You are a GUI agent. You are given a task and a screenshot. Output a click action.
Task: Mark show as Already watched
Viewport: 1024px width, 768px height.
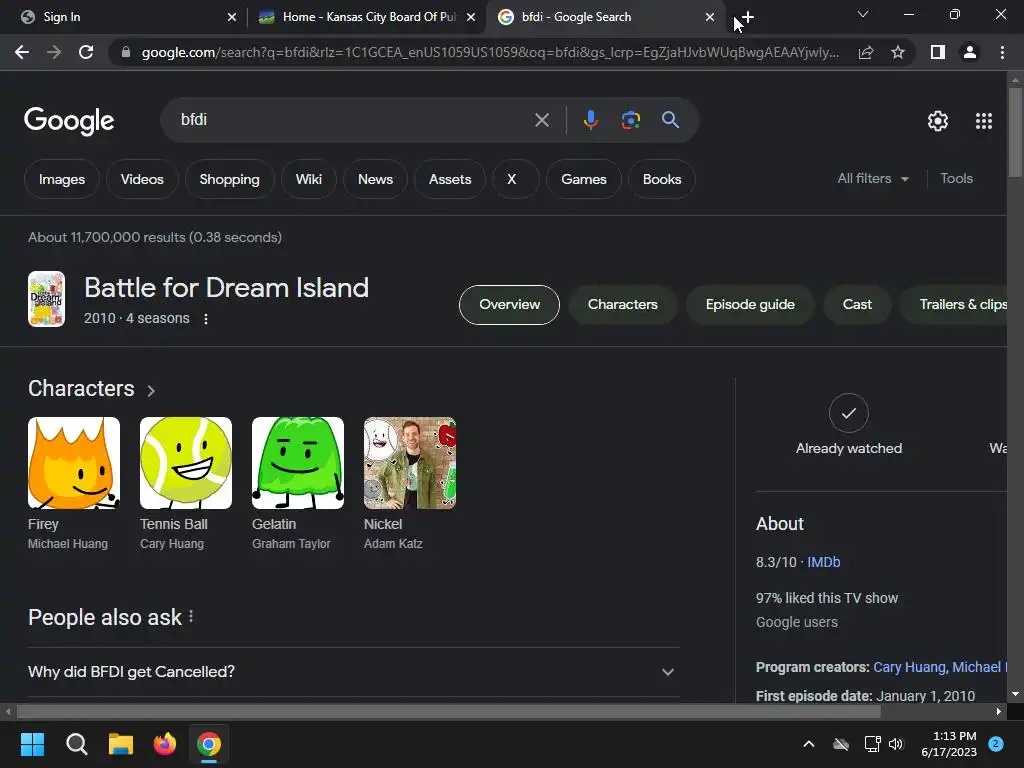click(848, 424)
